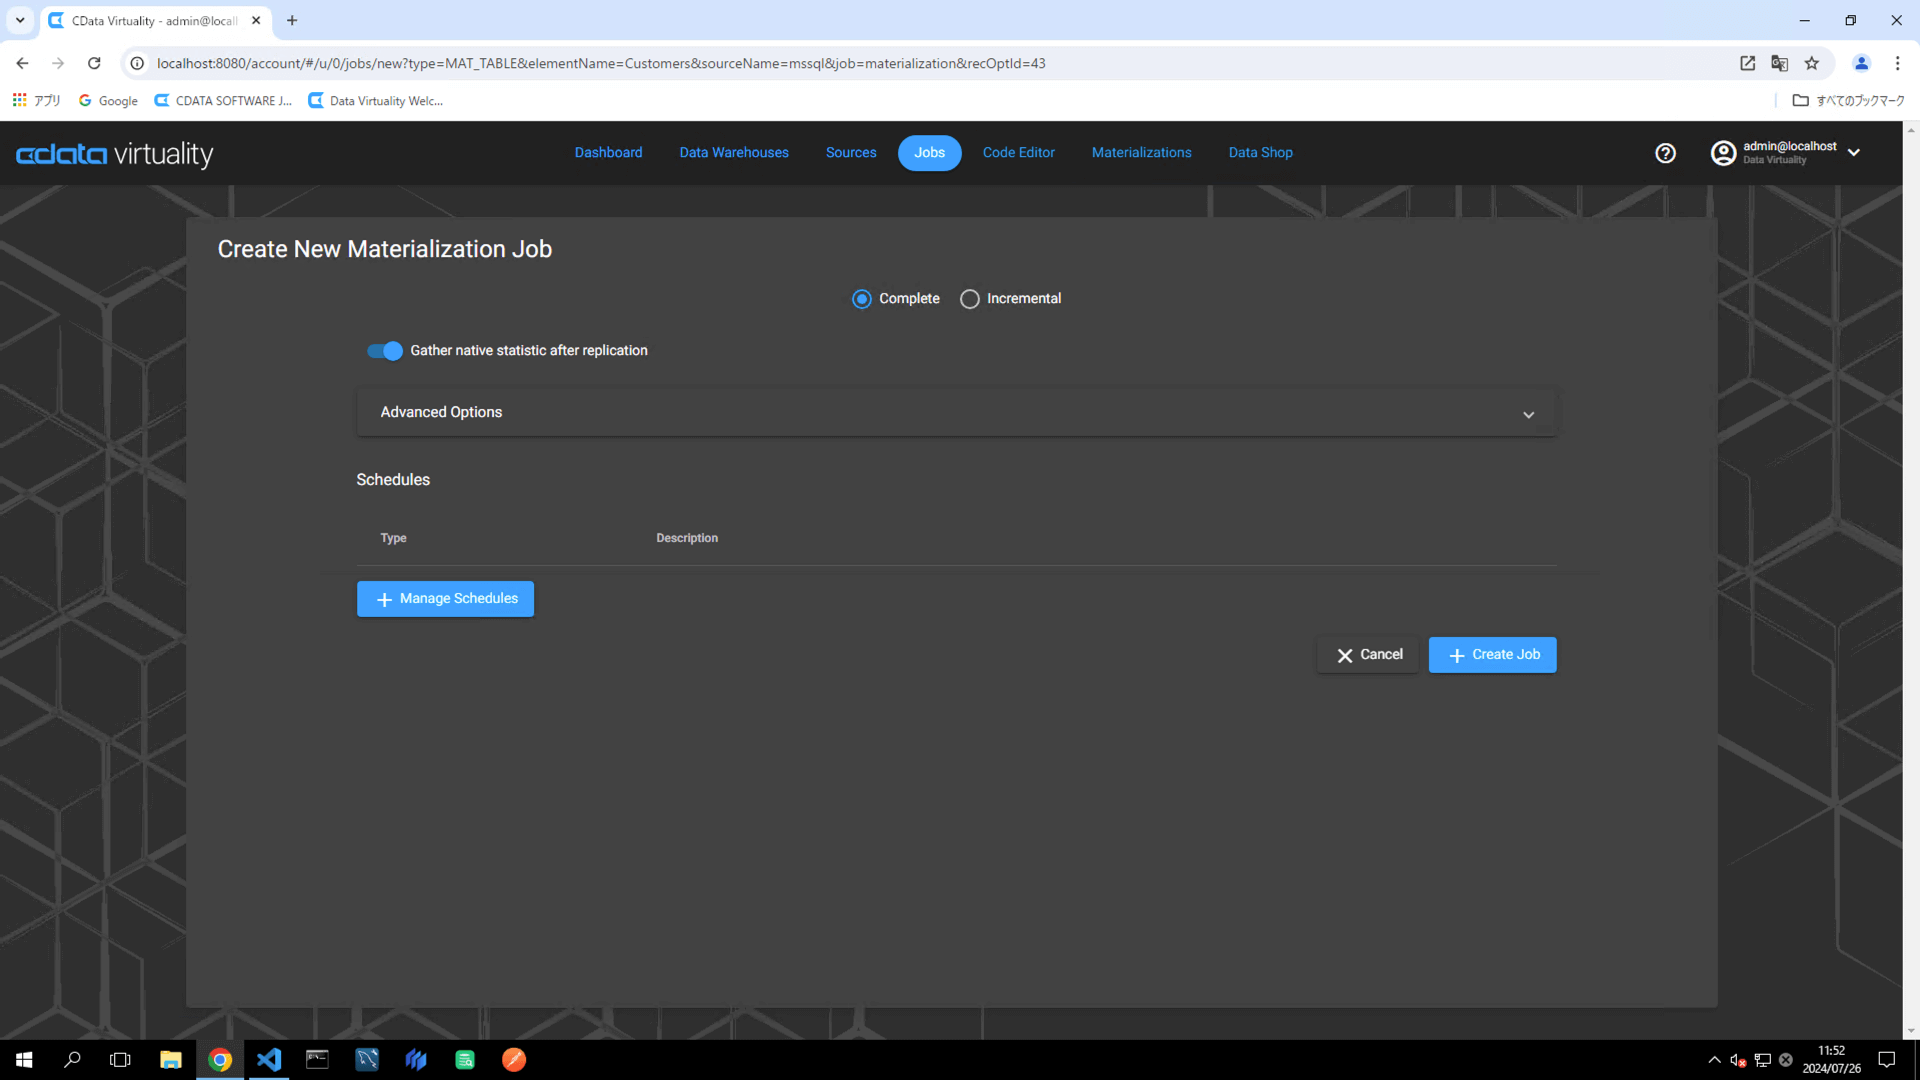Select the Incremental radio button
Image resolution: width=1920 pixels, height=1080 pixels.
click(x=969, y=299)
